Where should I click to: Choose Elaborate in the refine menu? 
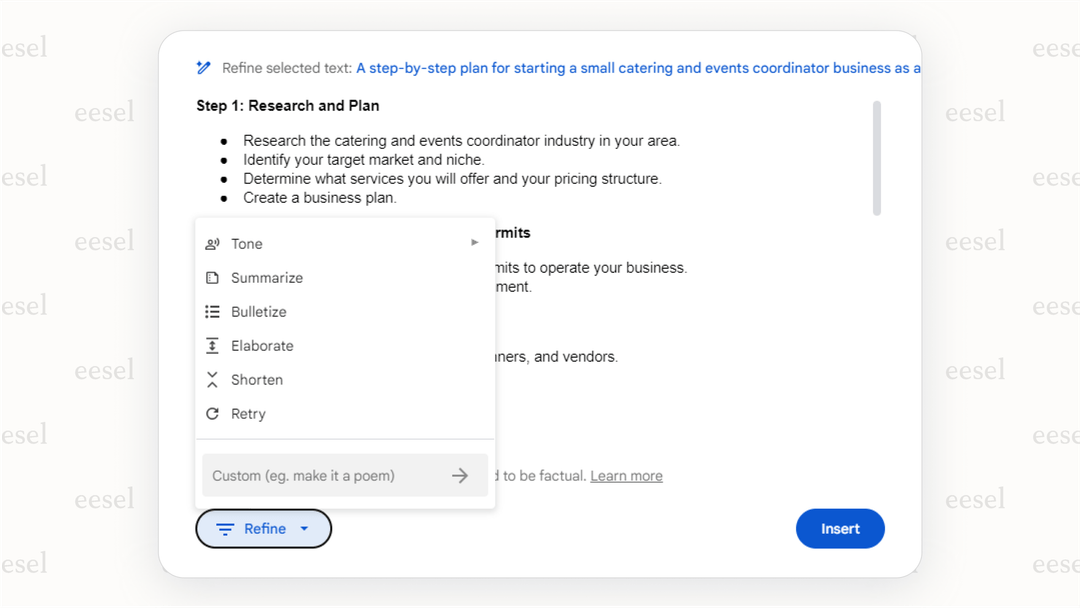[264, 345]
